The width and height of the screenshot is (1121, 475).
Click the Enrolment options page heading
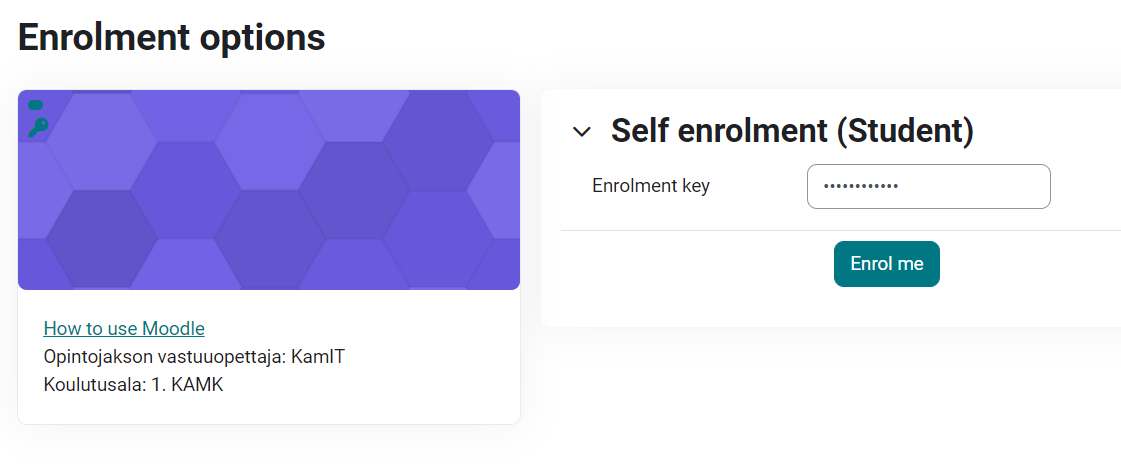pyautogui.click(x=172, y=37)
